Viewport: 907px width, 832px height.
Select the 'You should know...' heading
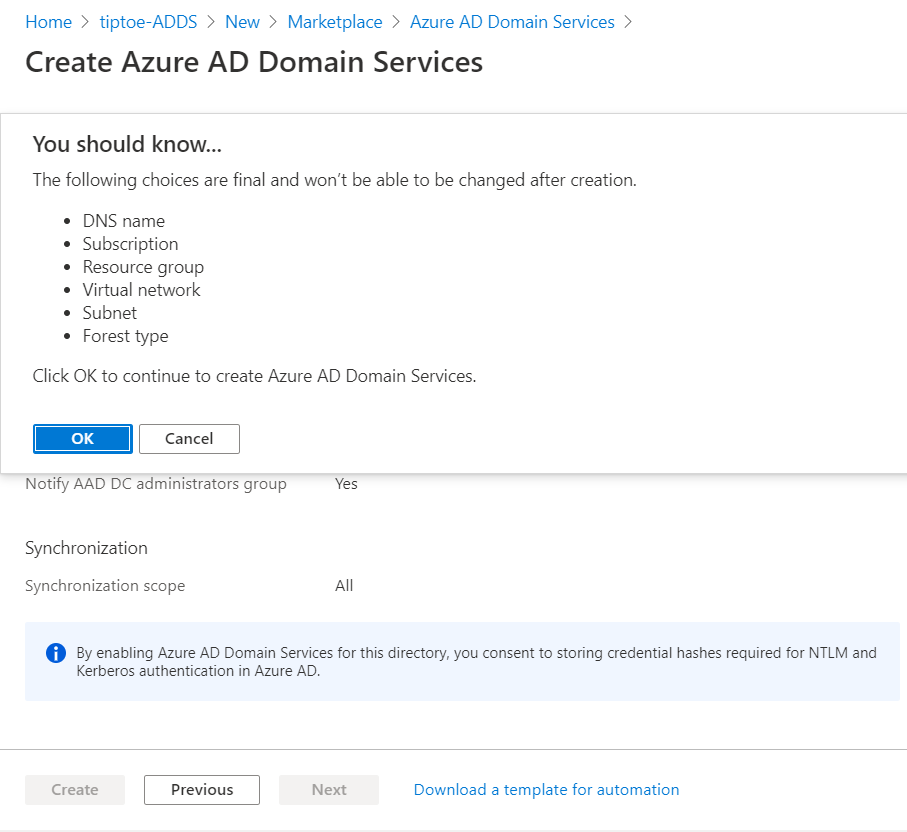point(127,144)
